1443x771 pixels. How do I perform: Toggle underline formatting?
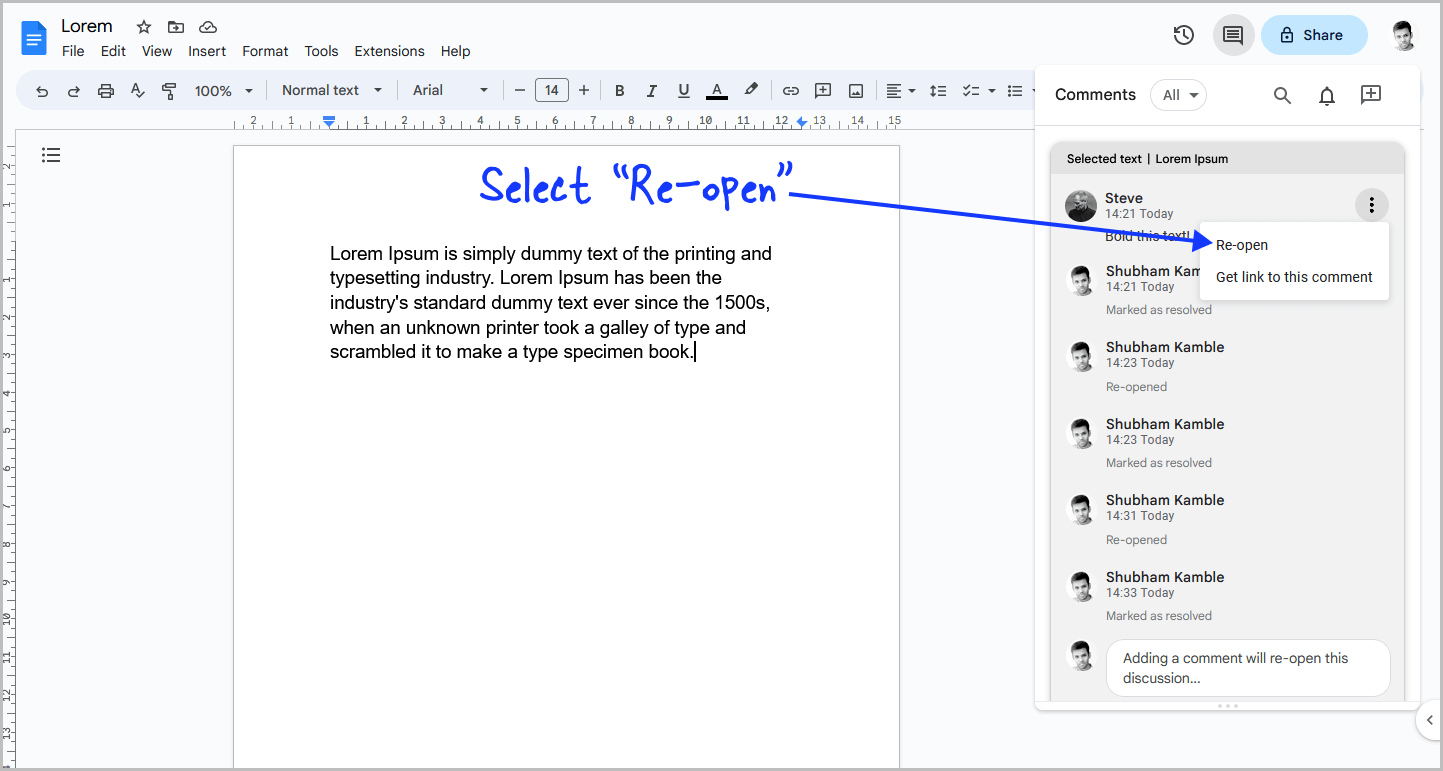tap(683, 90)
